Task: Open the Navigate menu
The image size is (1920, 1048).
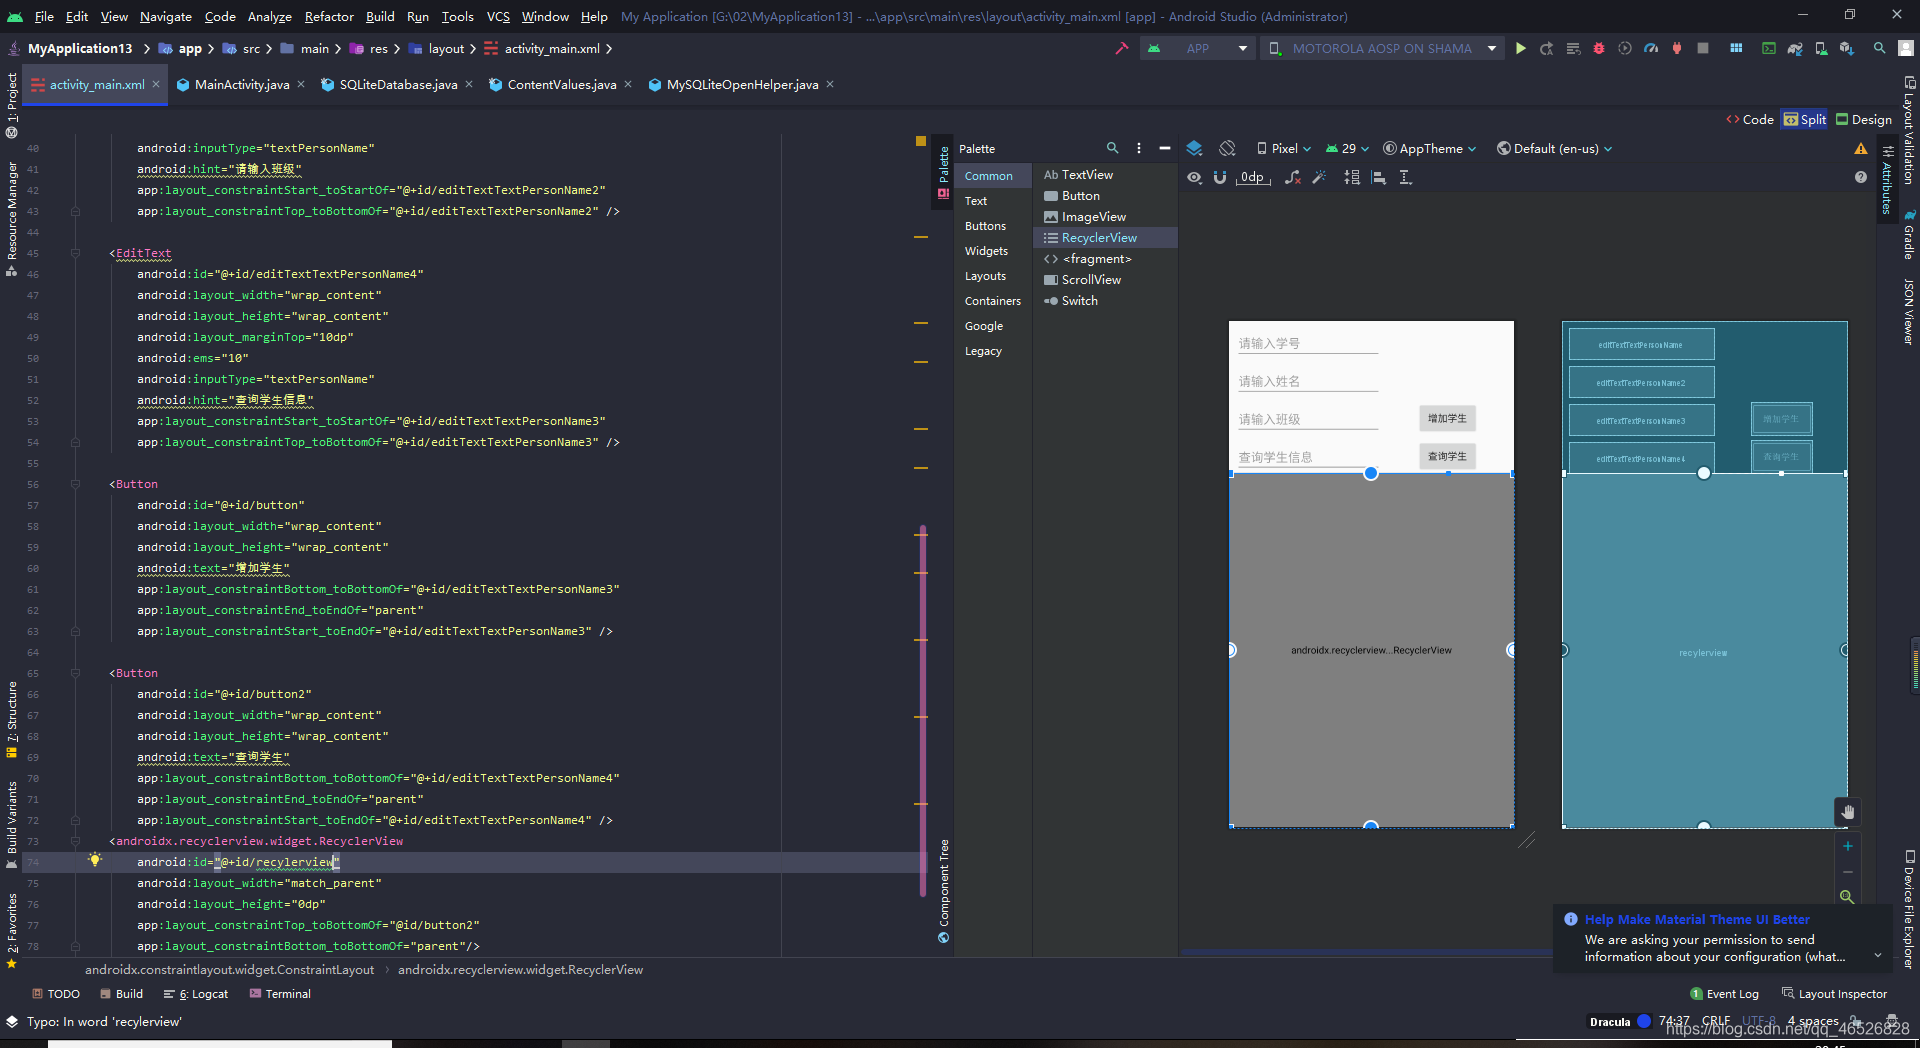Action: [166, 16]
